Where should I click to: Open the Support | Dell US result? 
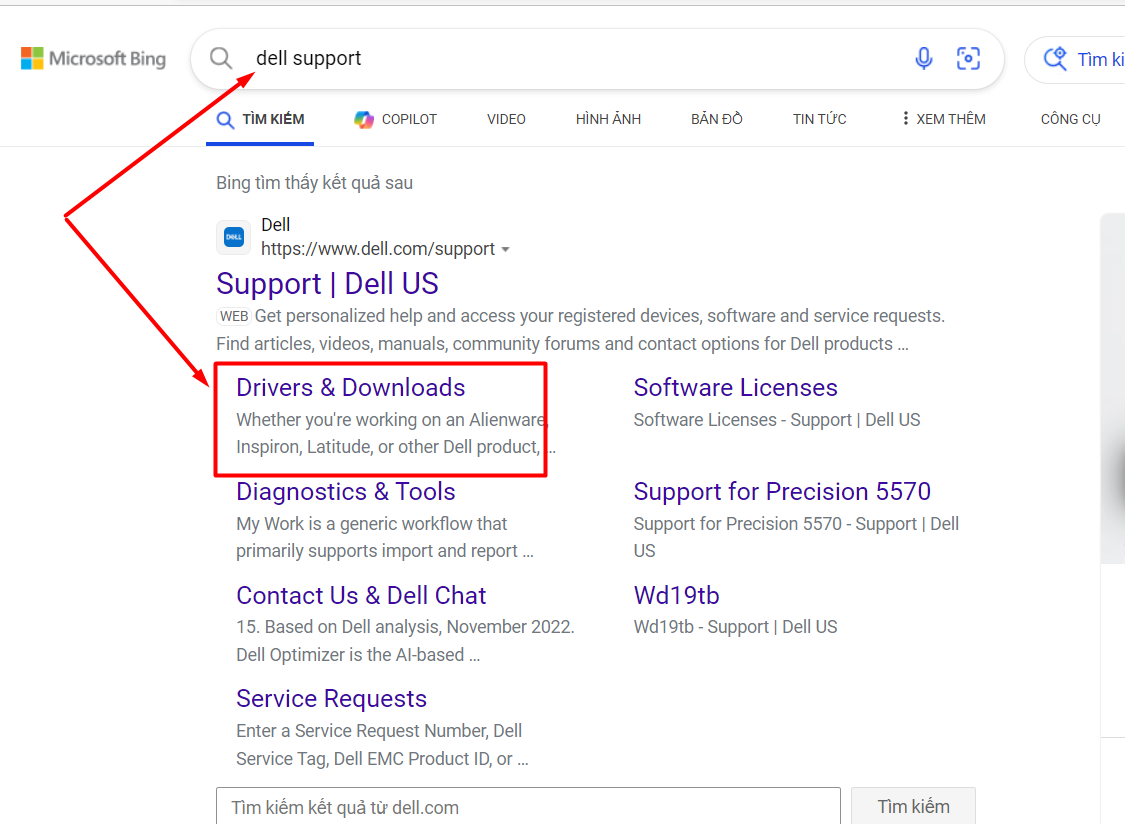327,284
